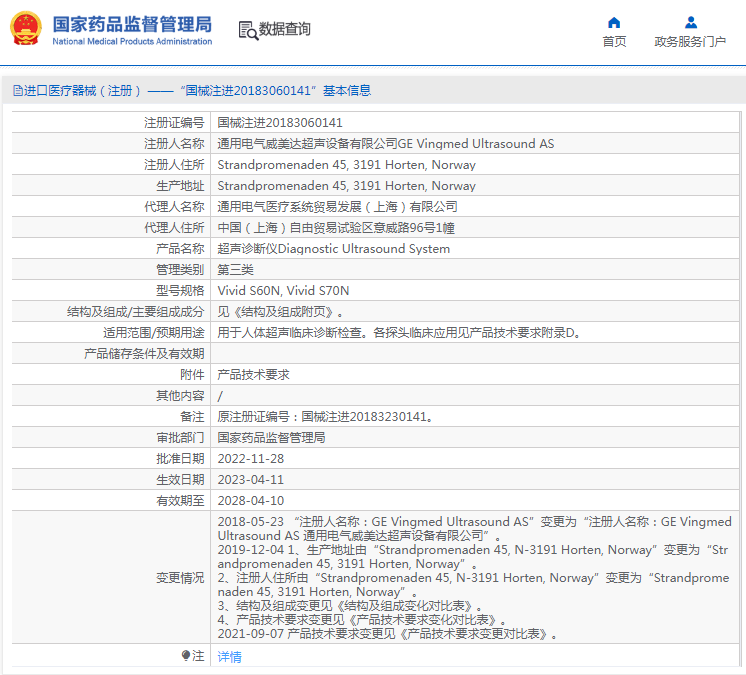Click the 生产地址 address value

346,186
